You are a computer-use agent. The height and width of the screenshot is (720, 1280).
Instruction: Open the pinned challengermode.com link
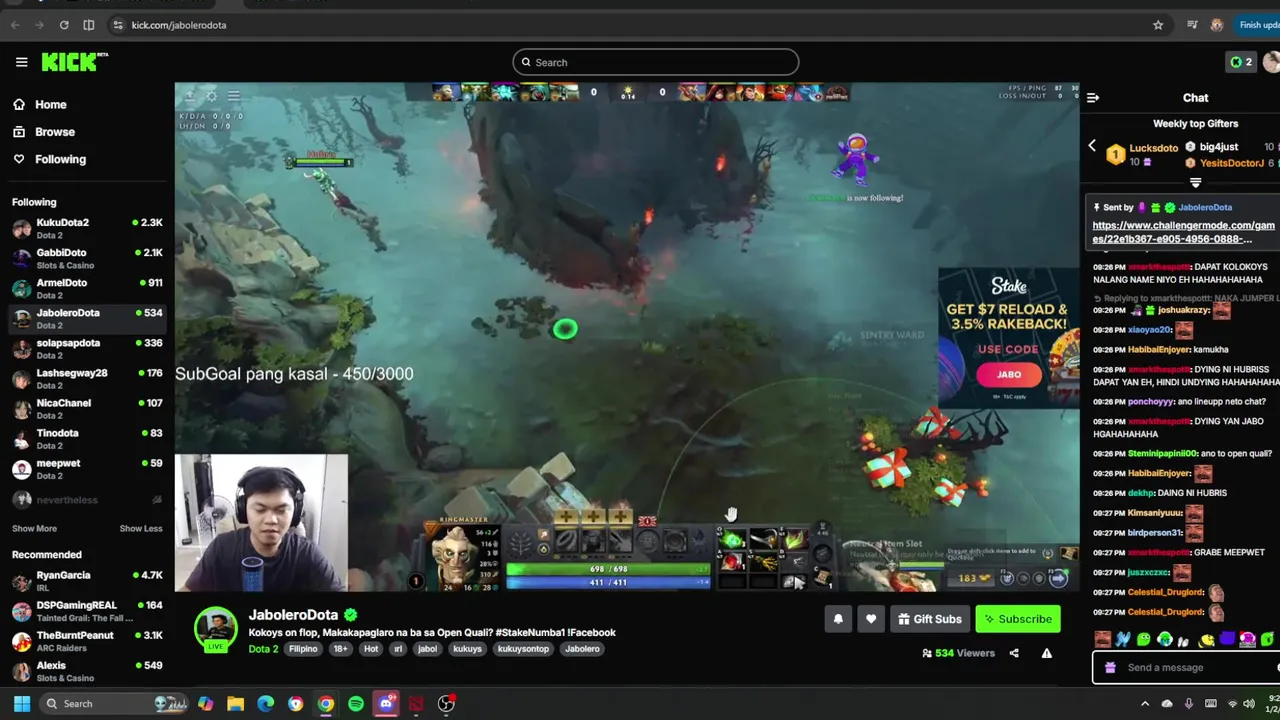point(1184,232)
